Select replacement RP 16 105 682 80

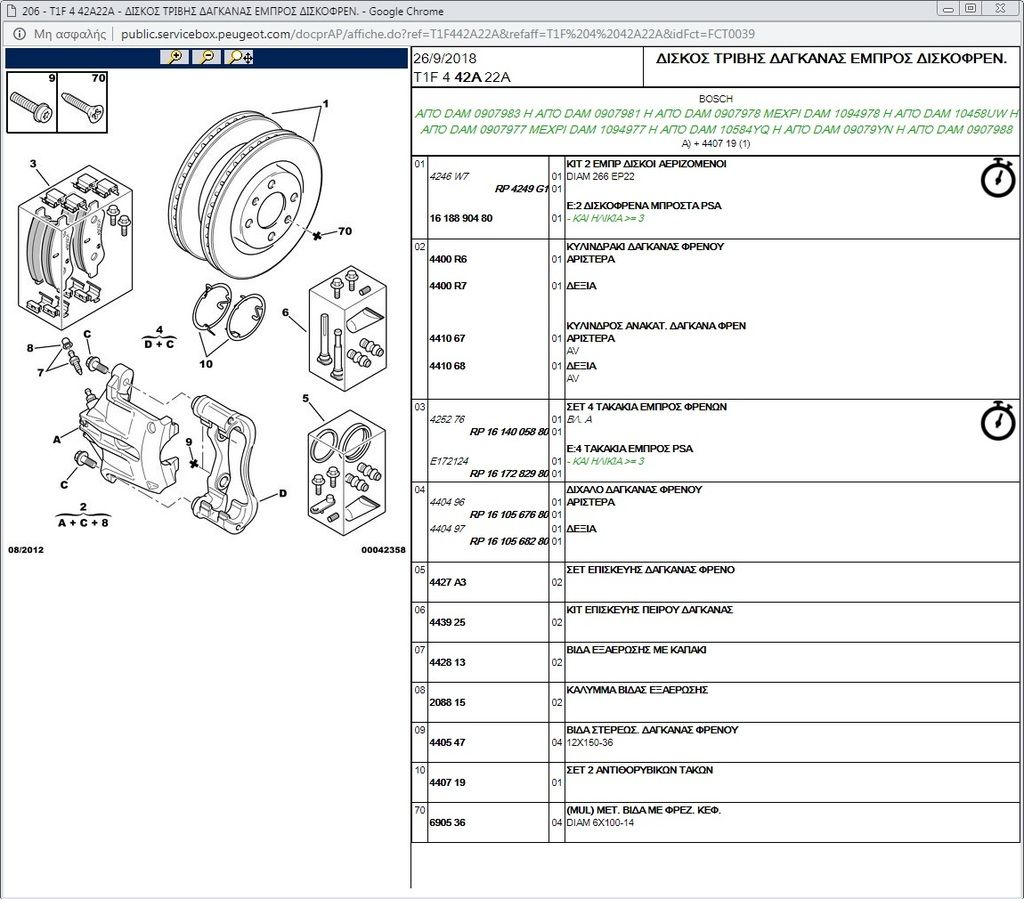(x=509, y=541)
